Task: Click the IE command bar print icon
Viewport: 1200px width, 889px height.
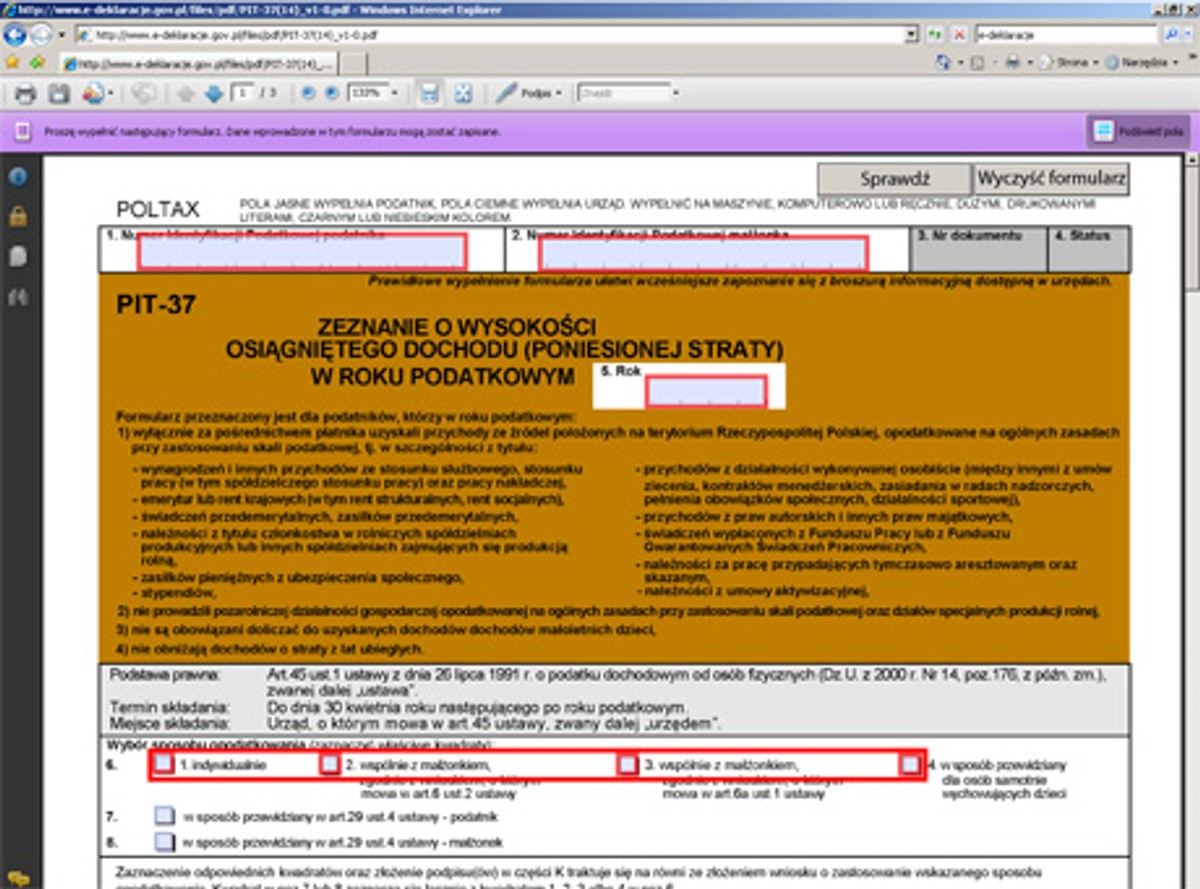Action: pos(1012,62)
